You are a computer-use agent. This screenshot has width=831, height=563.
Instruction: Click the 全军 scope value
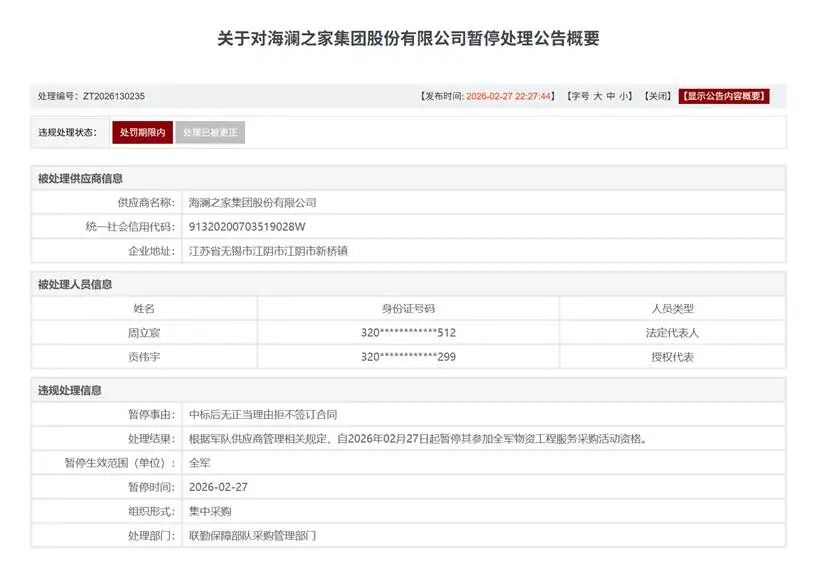199,463
